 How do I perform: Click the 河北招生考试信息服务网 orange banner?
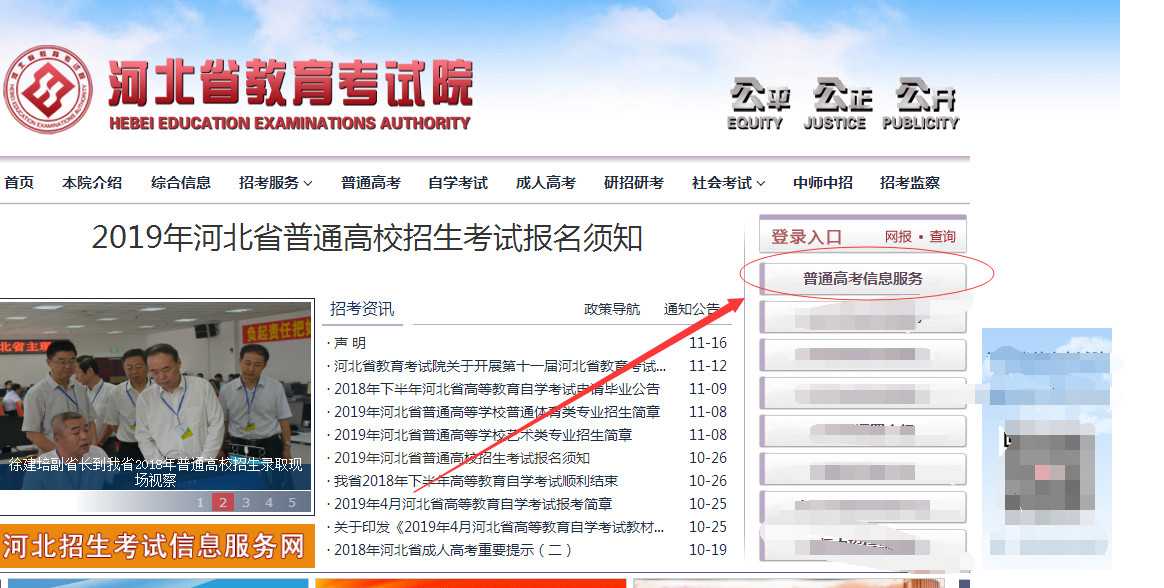click(157, 546)
